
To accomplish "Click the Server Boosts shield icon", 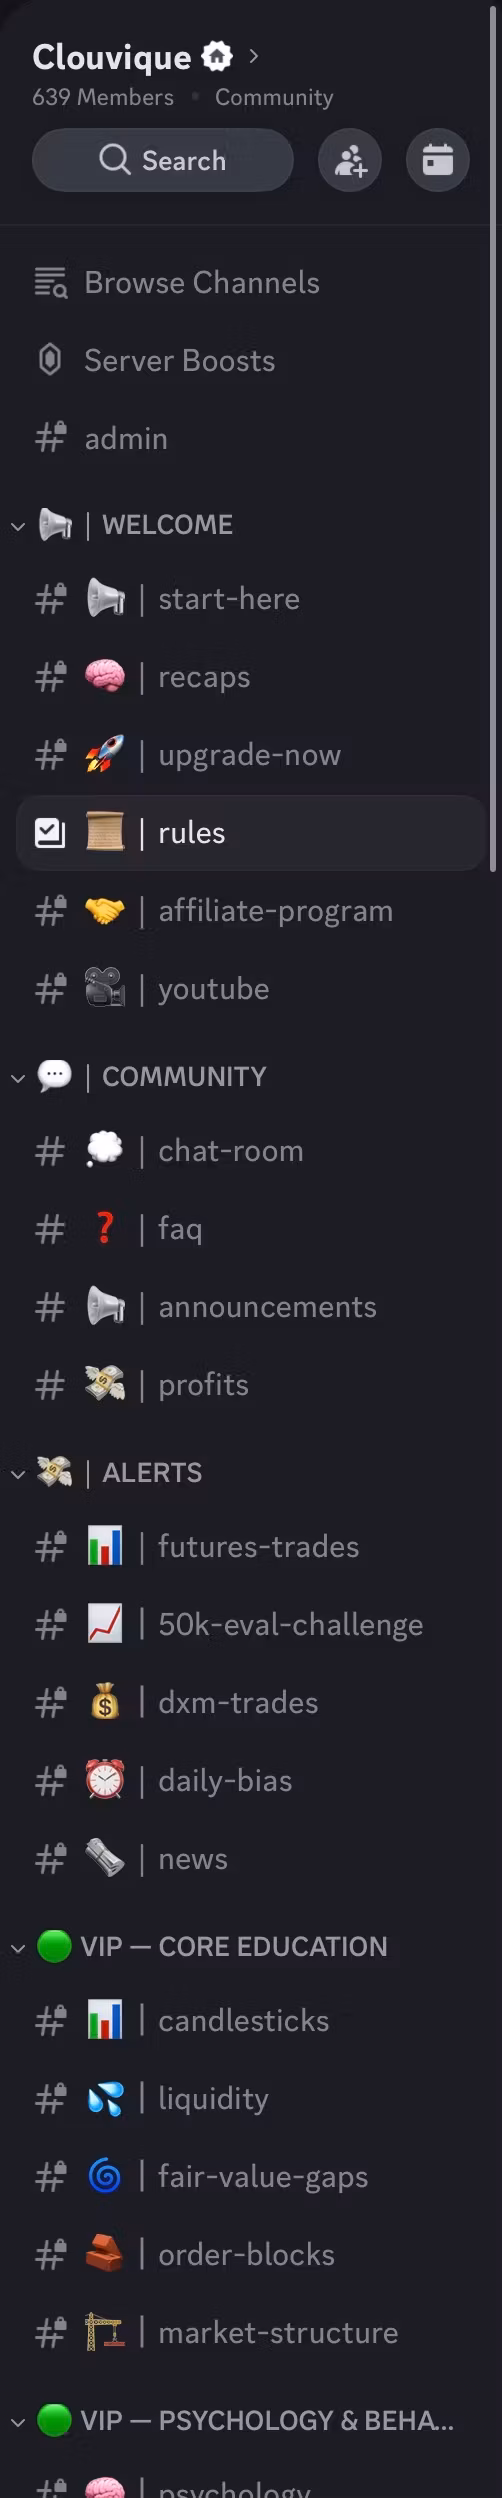I will tap(50, 360).
